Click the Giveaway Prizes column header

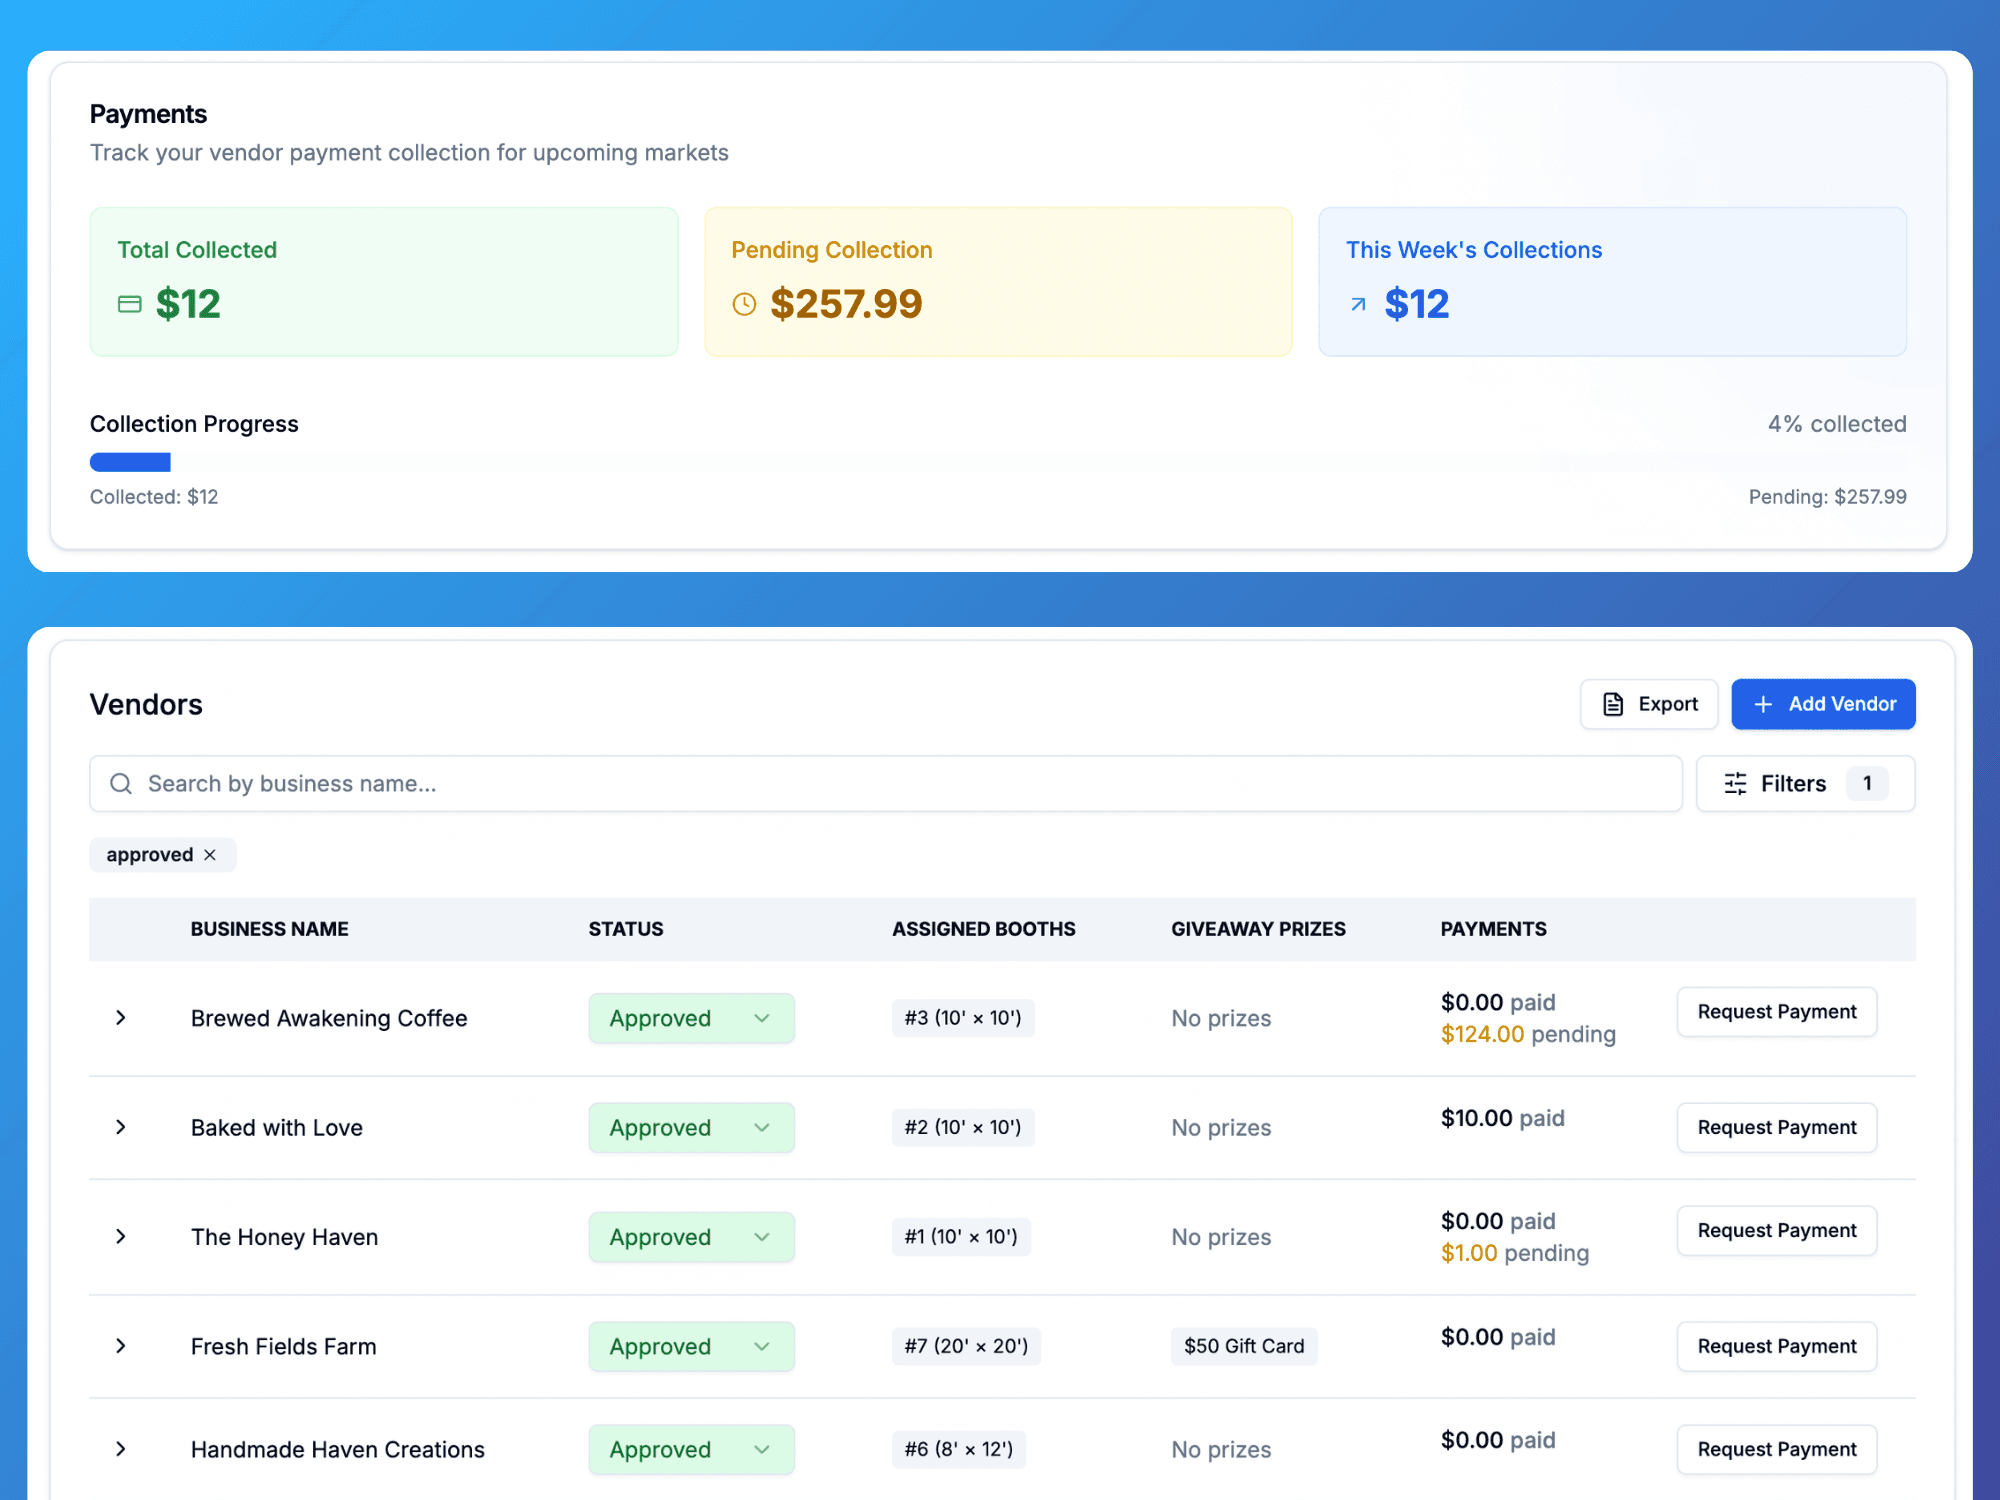[1258, 929]
